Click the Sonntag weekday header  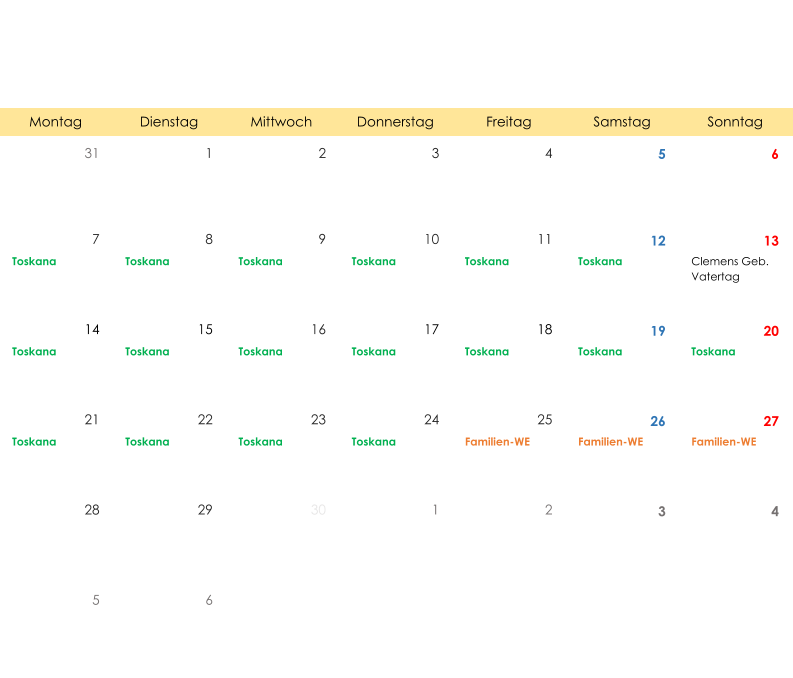coord(735,122)
